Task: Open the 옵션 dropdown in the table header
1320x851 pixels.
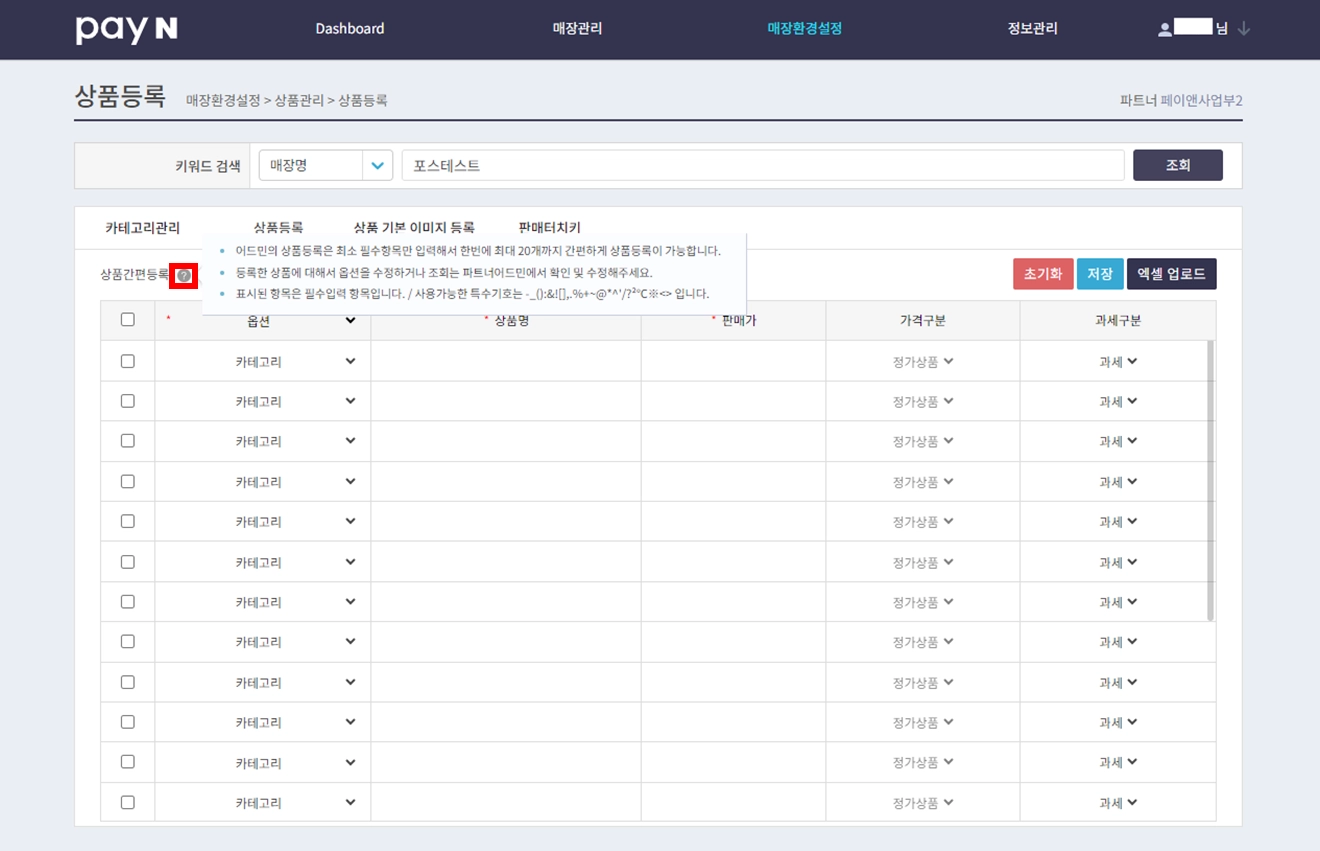Action: (263, 321)
